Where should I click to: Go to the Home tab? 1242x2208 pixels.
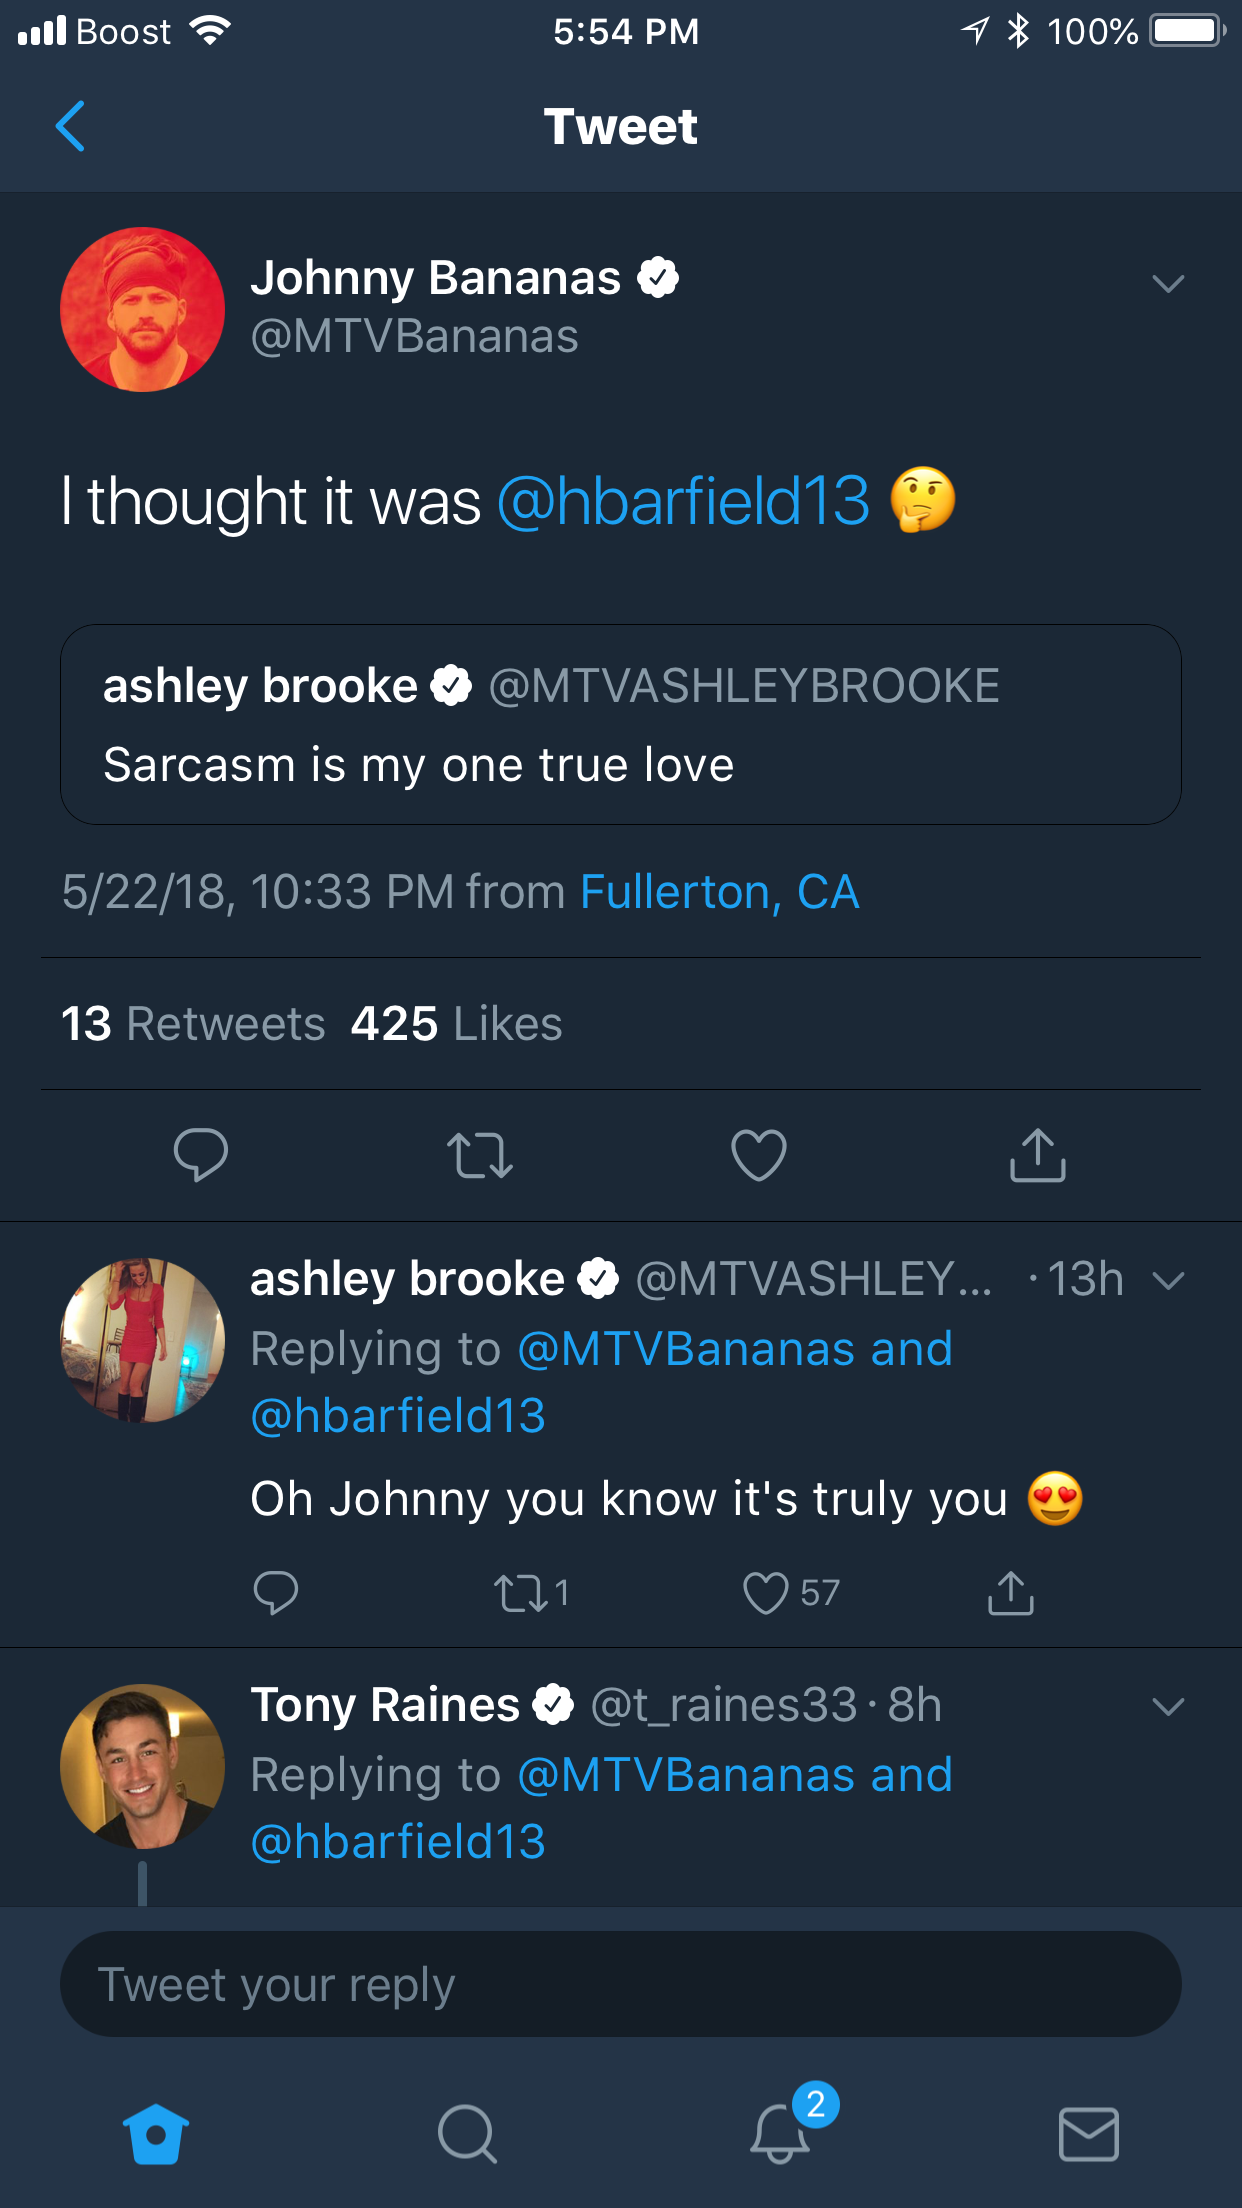156,2134
